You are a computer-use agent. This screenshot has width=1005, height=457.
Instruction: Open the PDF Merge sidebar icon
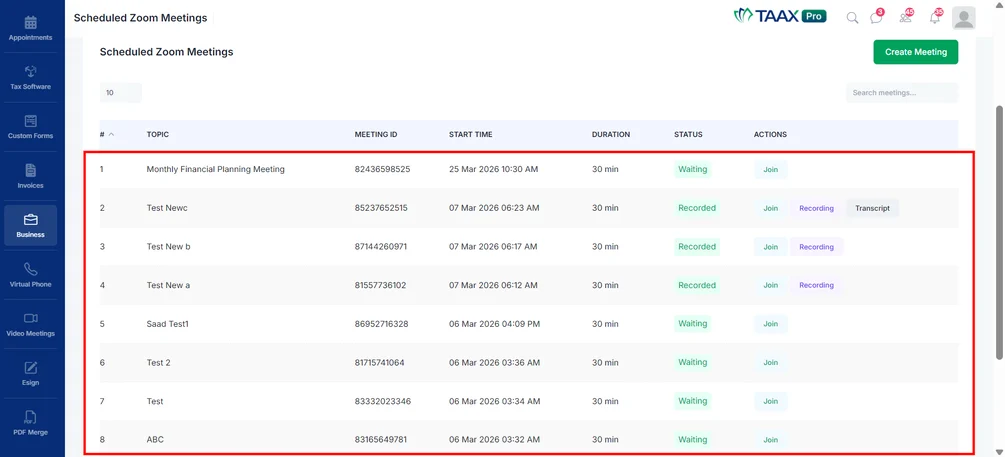pyautogui.click(x=30, y=417)
